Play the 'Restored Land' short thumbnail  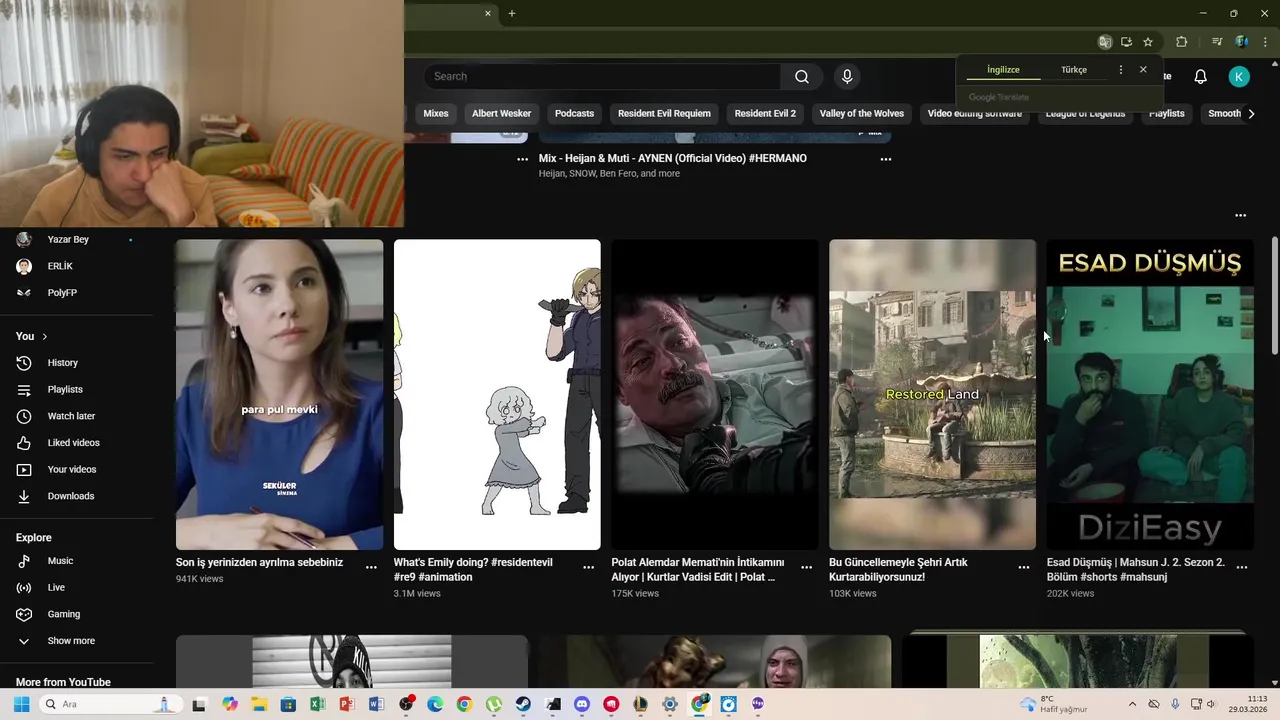tap(932, 394)
